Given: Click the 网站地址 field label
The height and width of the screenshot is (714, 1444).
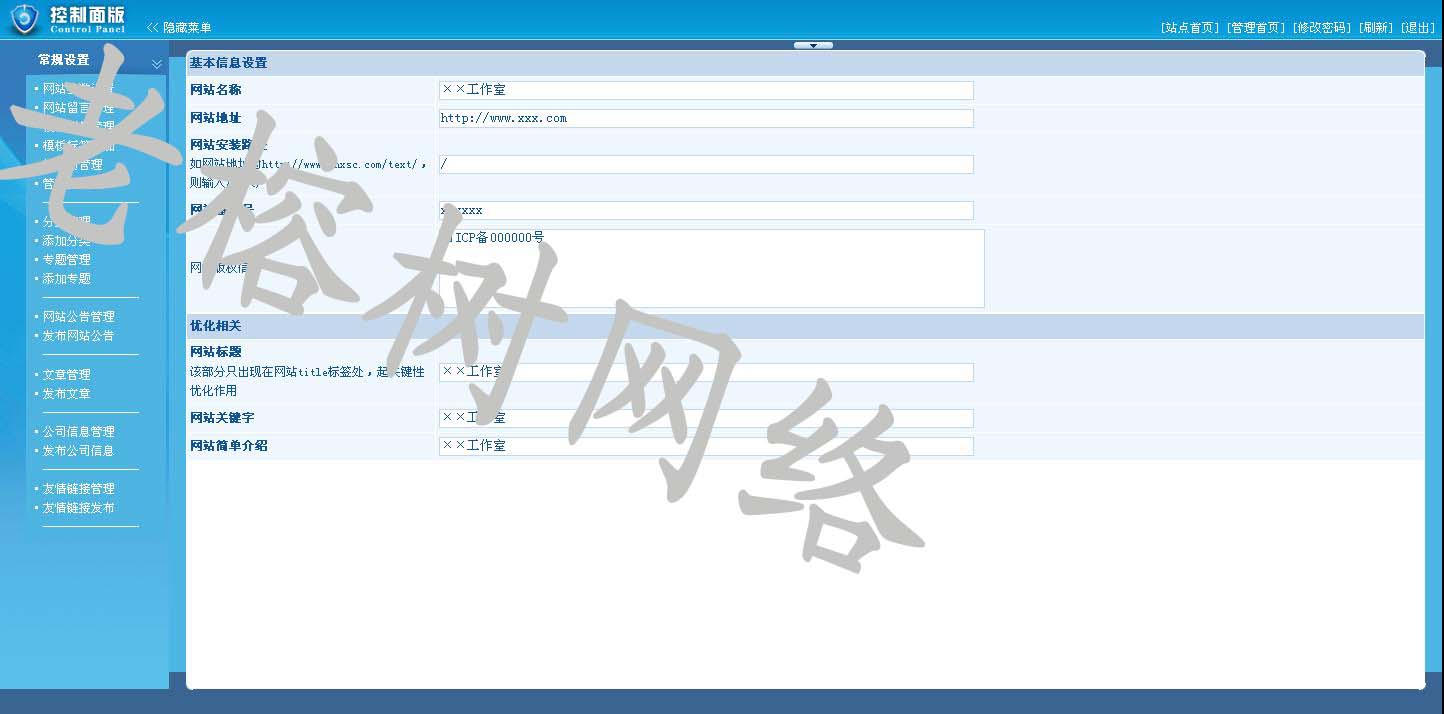Looking at the screenshot, I should tap(216, 118).
